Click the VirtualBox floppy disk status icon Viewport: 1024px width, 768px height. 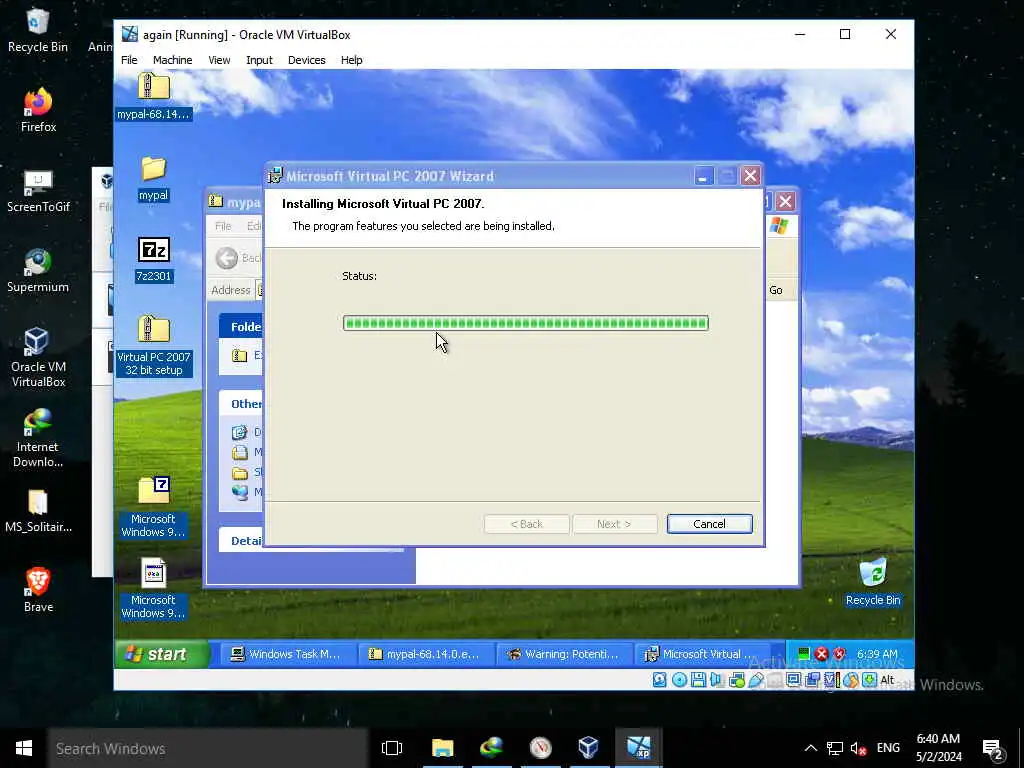coord(698,680)
